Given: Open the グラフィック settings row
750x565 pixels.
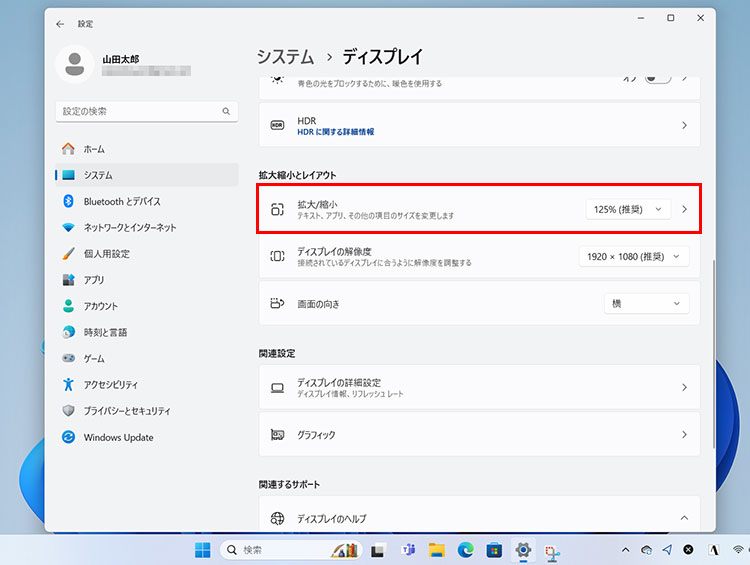Looking at the screenshot, I should [x=479, y=435].
